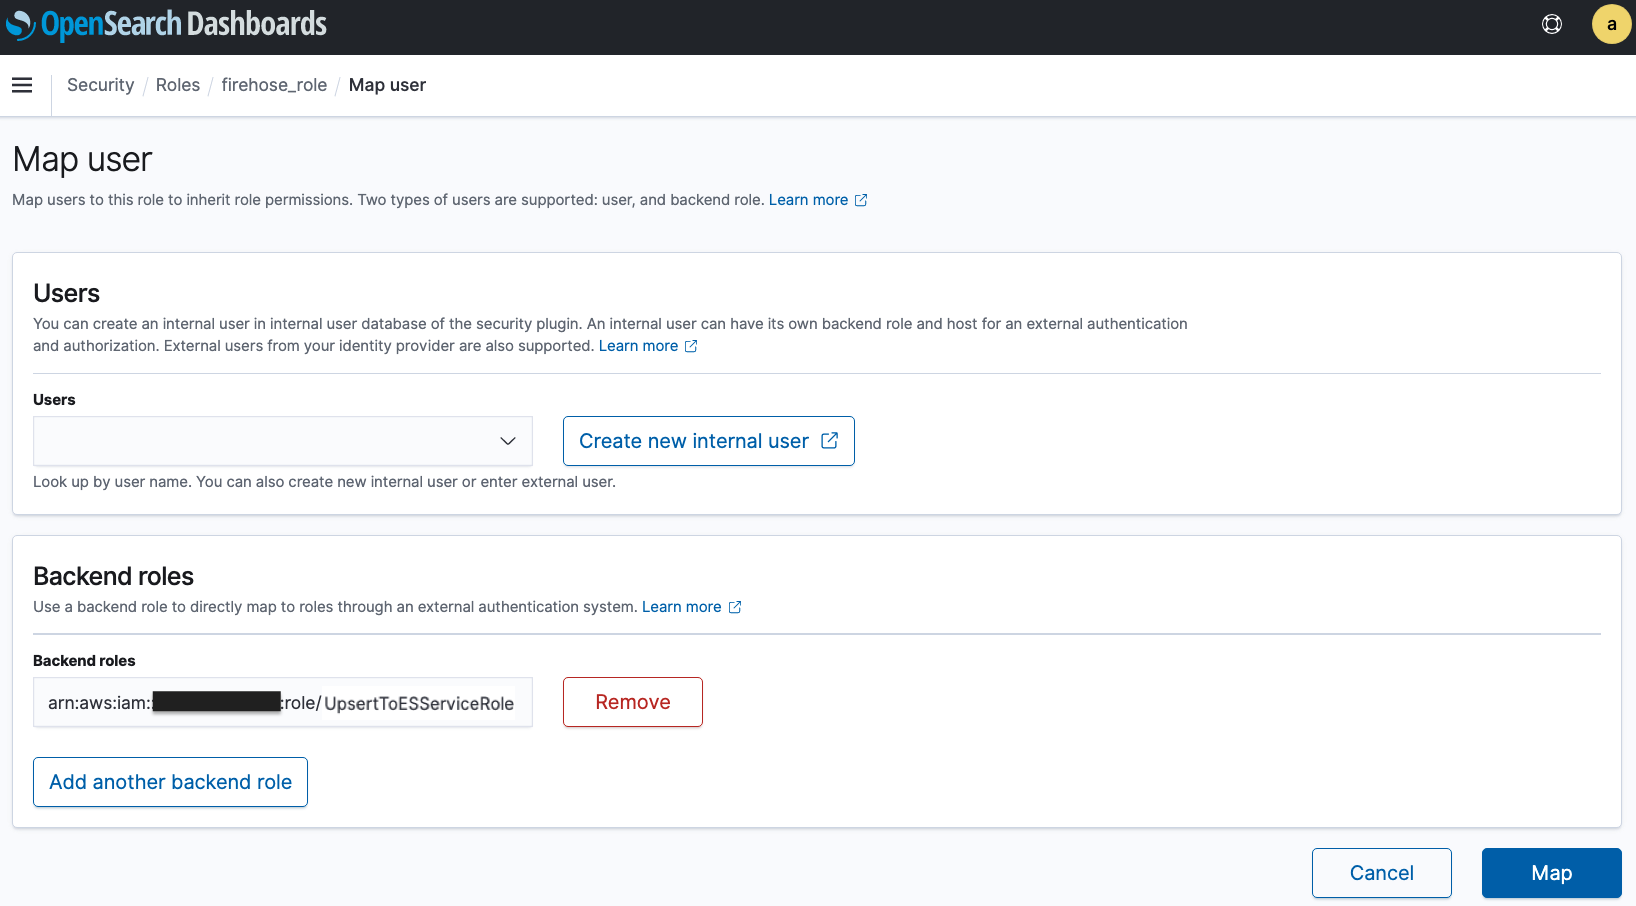
Task: Cancel the user mapping
Action: pos(1382,873)
